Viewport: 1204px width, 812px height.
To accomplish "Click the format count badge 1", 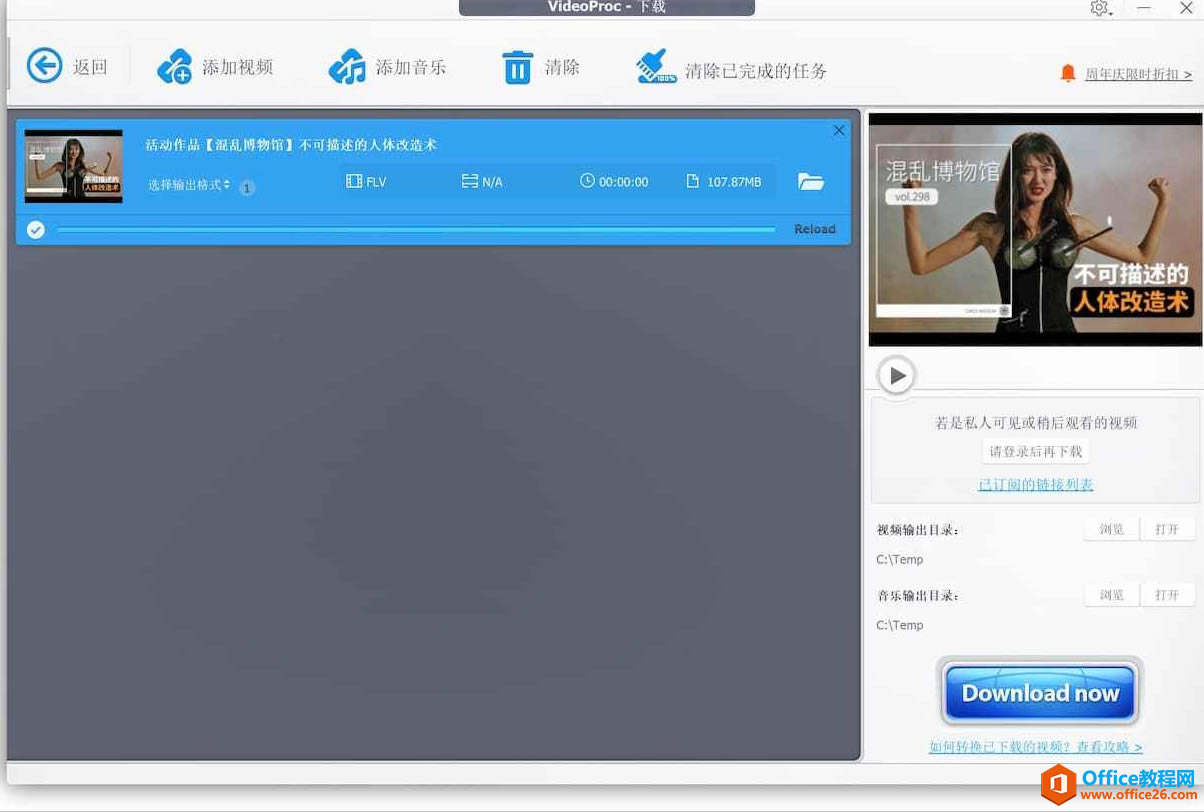I will [x=247, y=187].
